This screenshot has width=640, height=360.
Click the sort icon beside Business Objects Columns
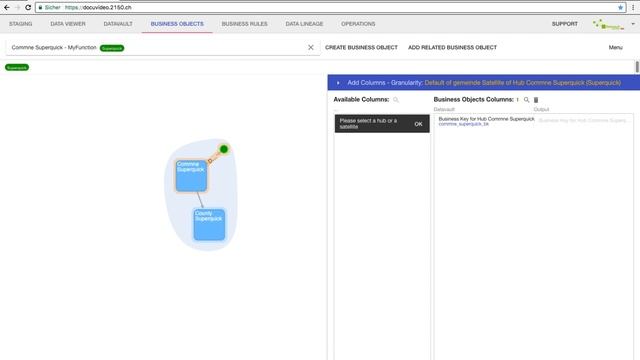click(x=518, y=100)
